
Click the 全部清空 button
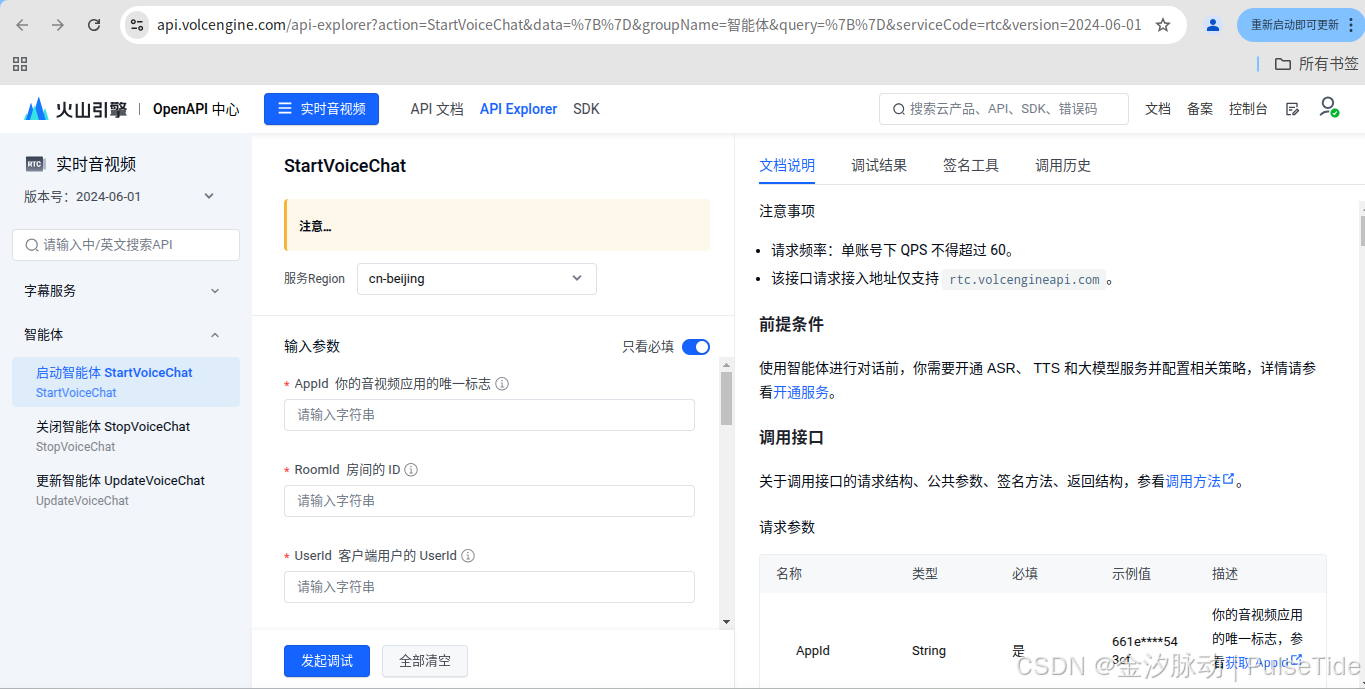[425, 661]
